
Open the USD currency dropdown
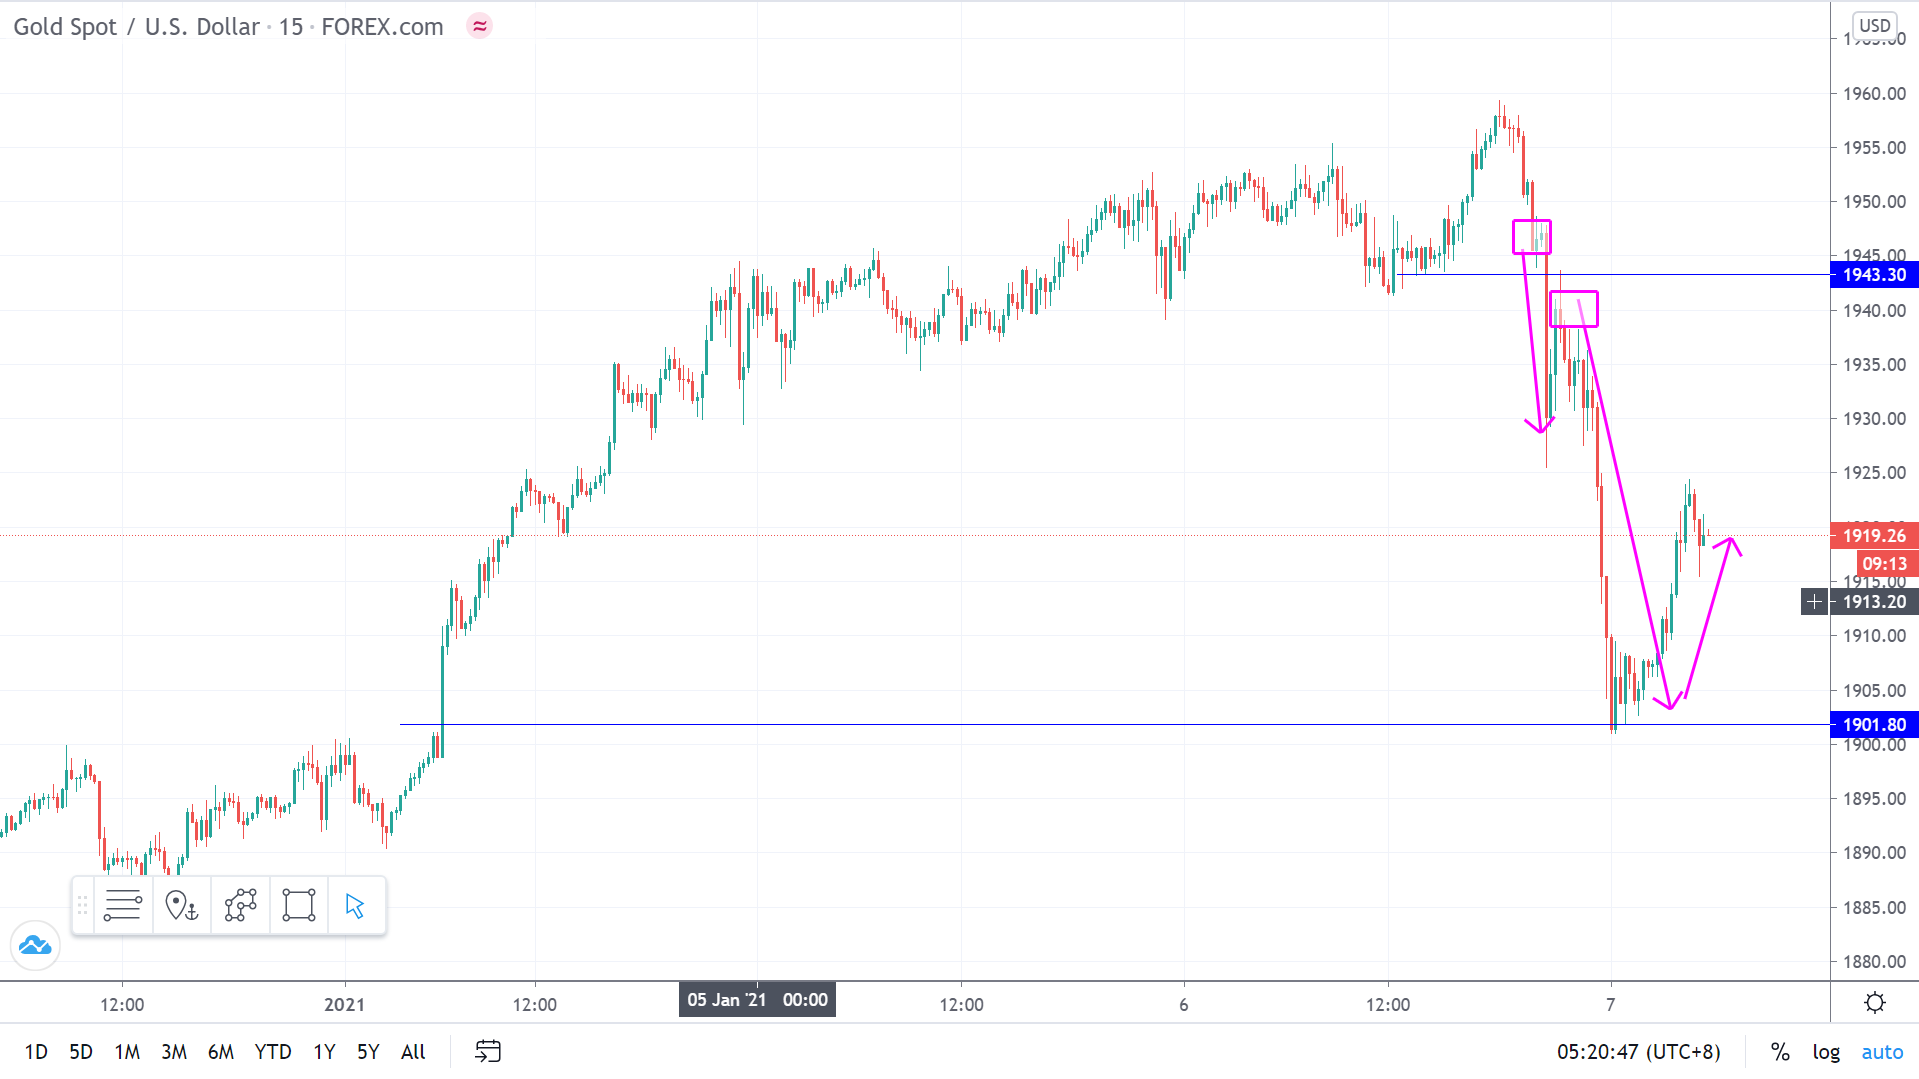(x=1874, y=25)
